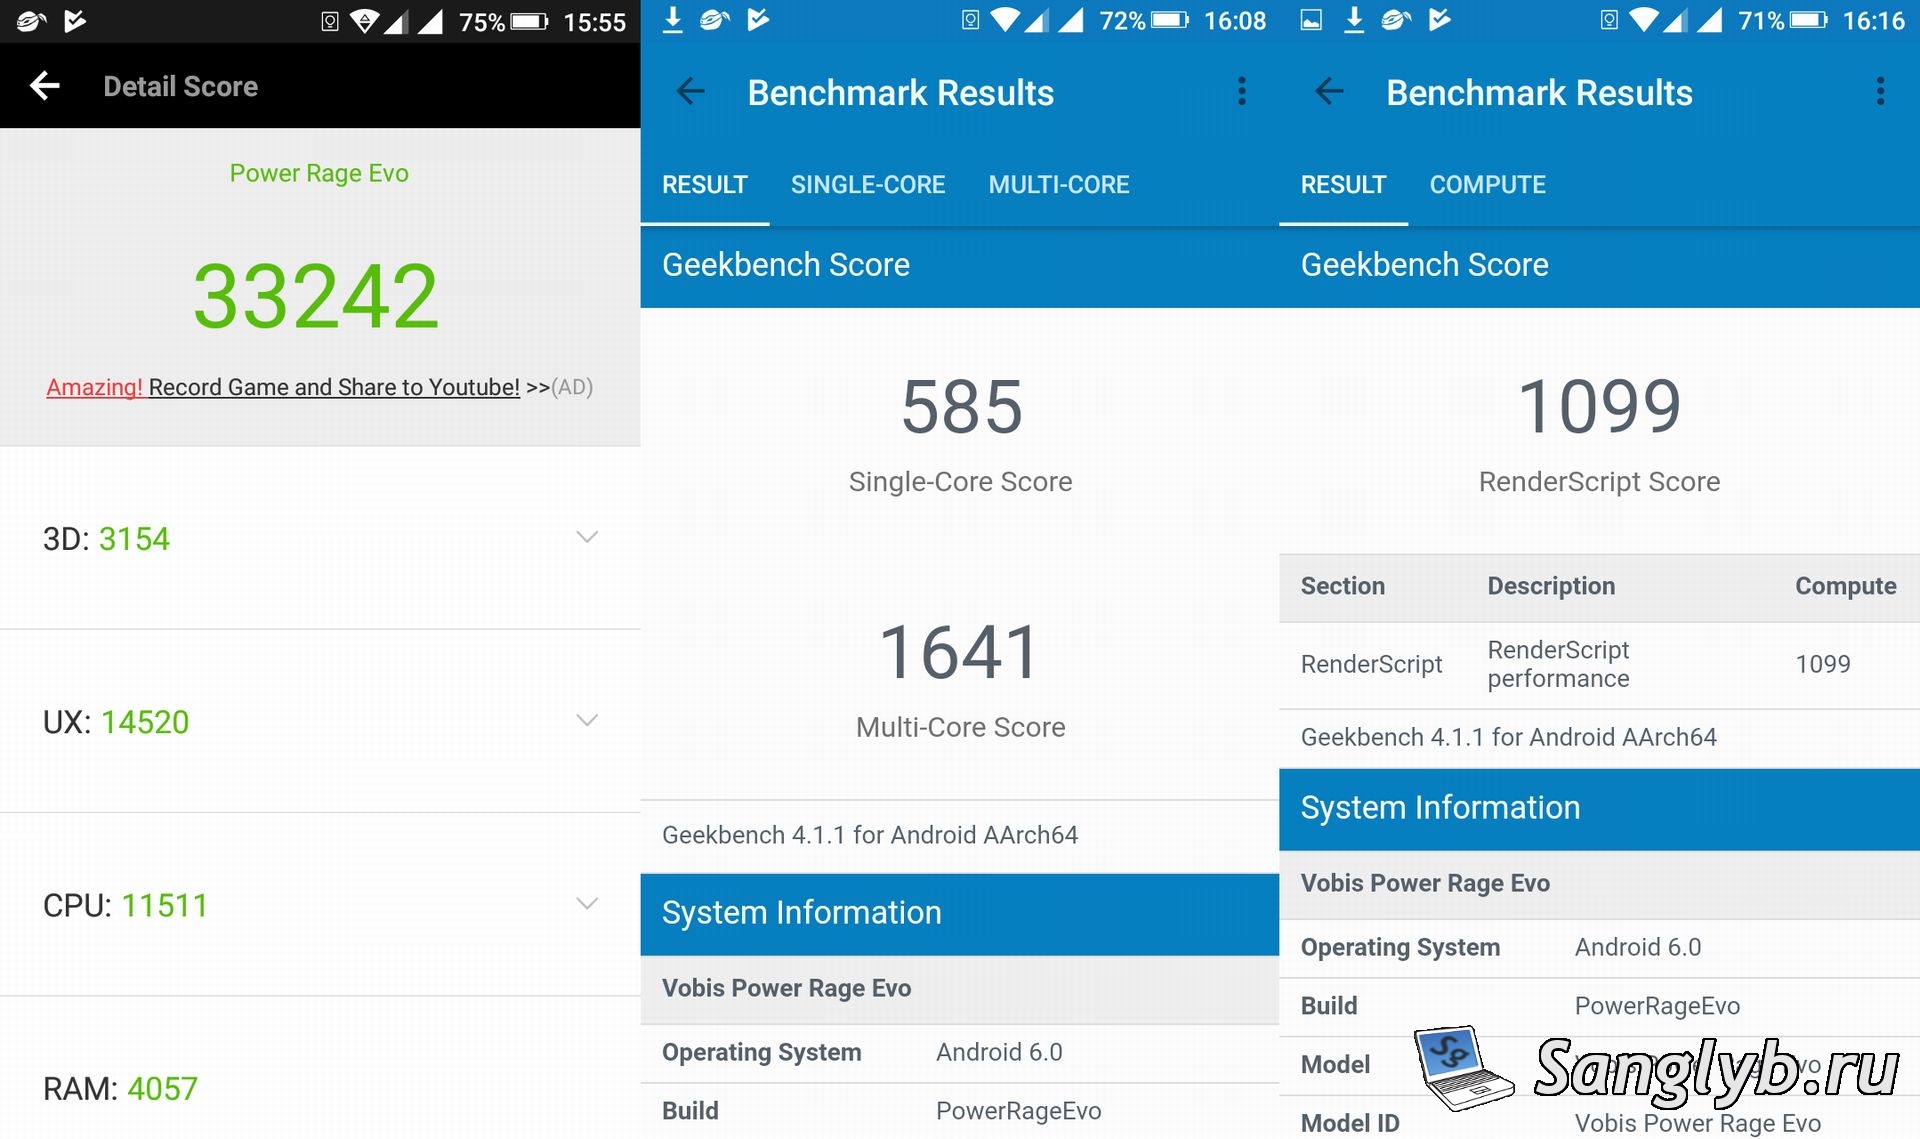
Task: Expand the UX score details
Action: (x=588, y=720)
